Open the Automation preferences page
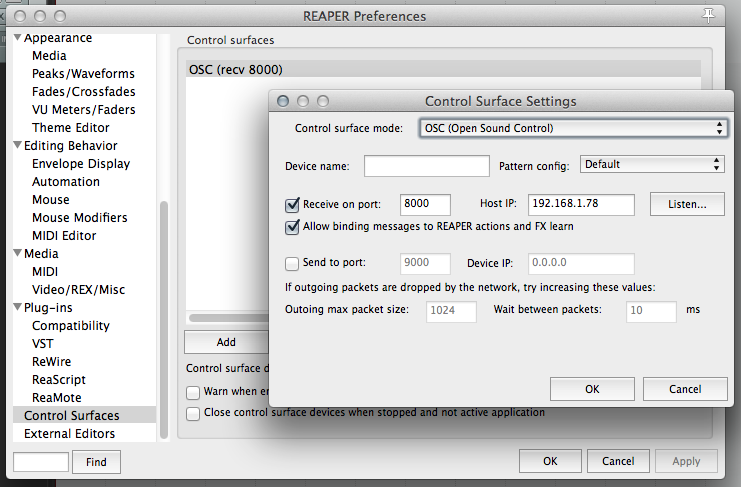The width and height of the screenshot is (741, 487). tap(66, 181)
